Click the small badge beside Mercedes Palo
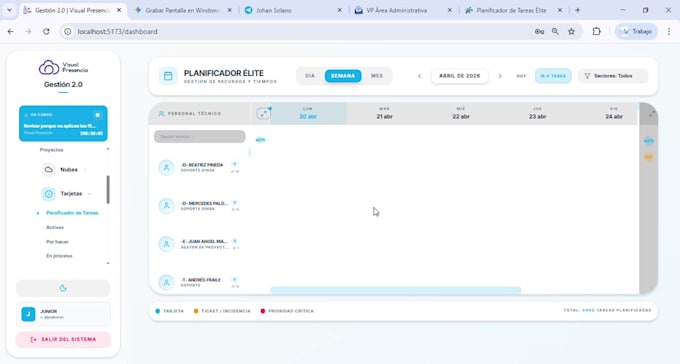Viewport: 680px width, 364px height. pyautogui.click(x=235, y=203)
